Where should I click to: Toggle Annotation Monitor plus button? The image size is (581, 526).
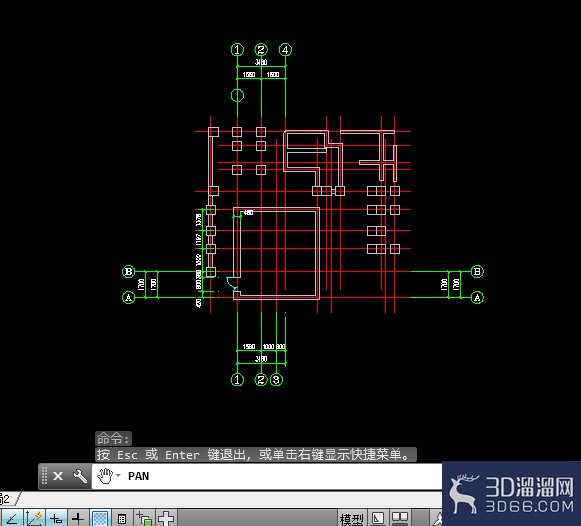[x=166, y=519]
